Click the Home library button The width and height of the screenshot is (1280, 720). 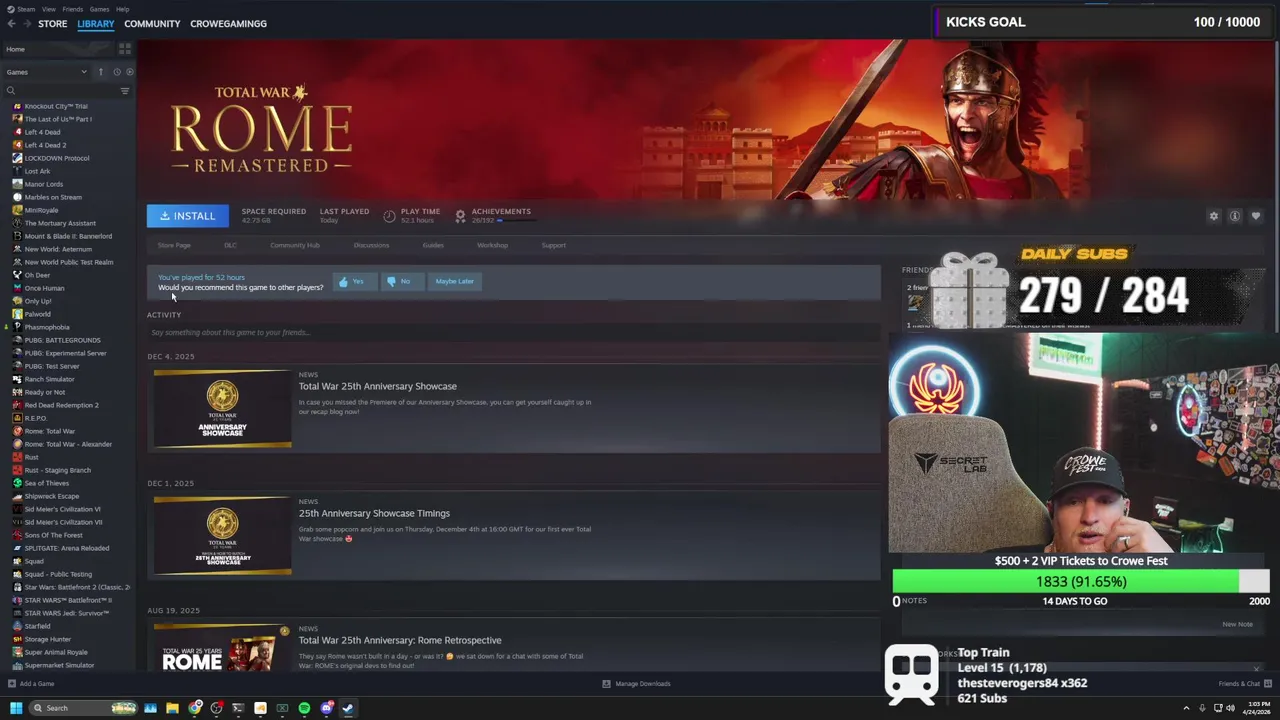click(x=58, y=49)
